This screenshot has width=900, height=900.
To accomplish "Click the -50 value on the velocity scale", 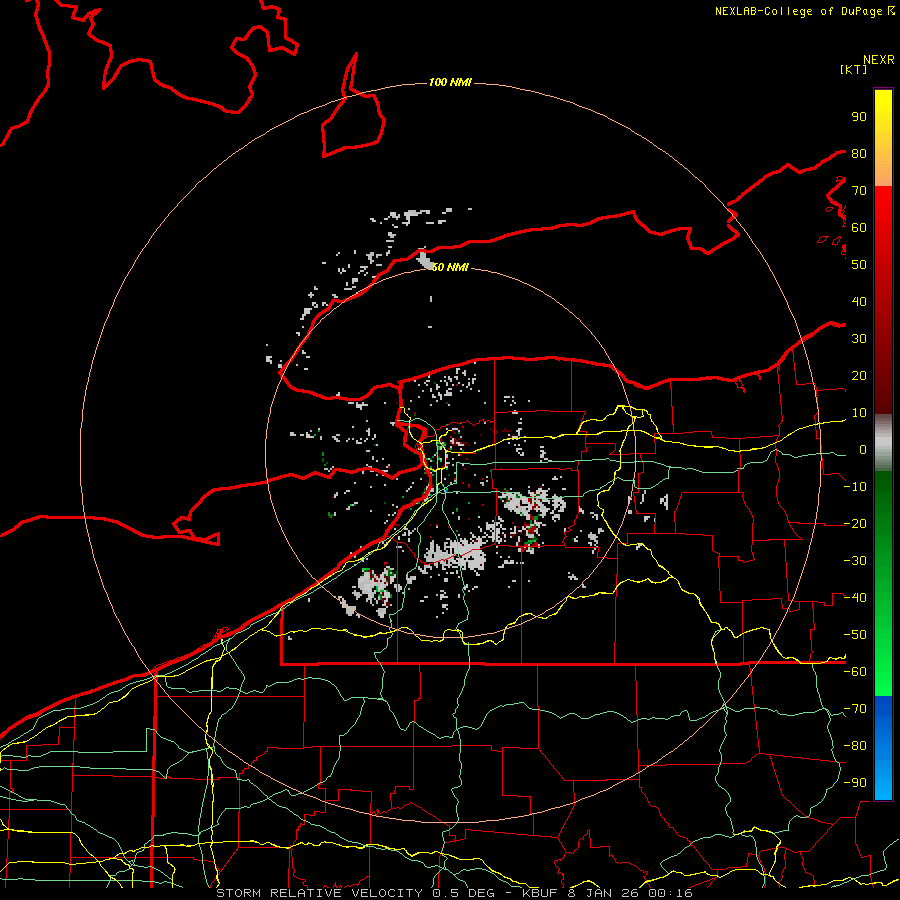I will [x=855, y=635].
